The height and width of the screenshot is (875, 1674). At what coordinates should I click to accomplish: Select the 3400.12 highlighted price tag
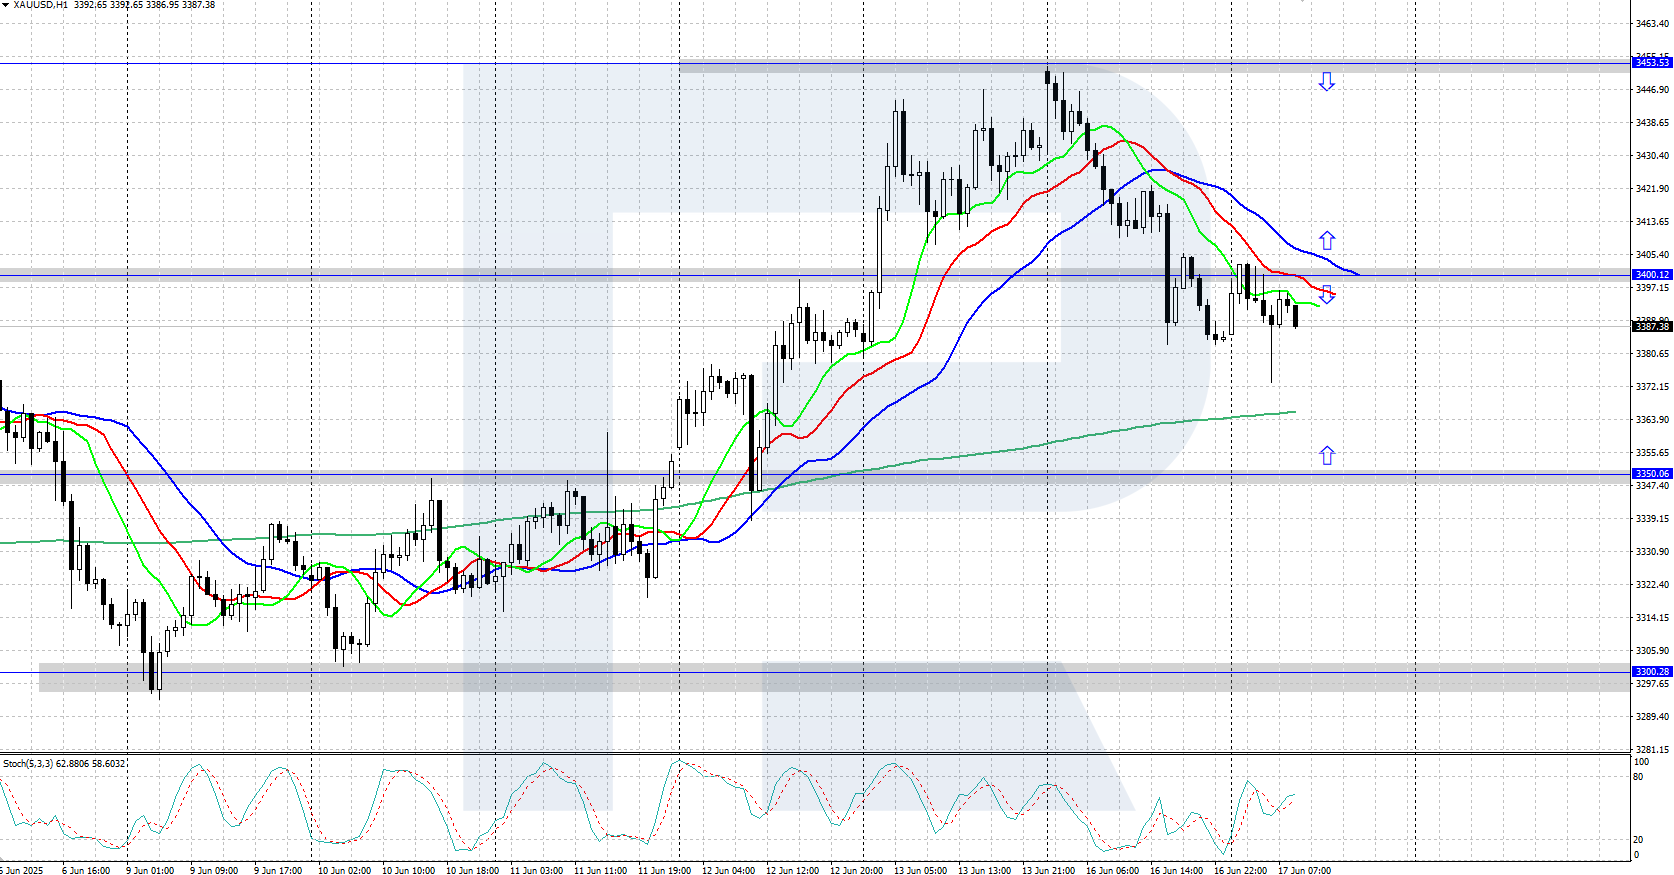coord(1652,274)
